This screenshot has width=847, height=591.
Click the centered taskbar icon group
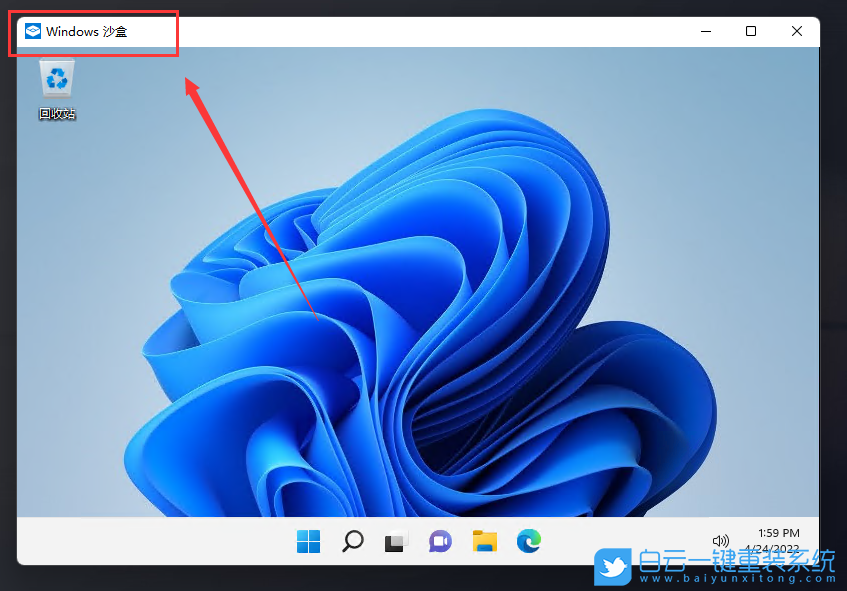coord(418,540)
